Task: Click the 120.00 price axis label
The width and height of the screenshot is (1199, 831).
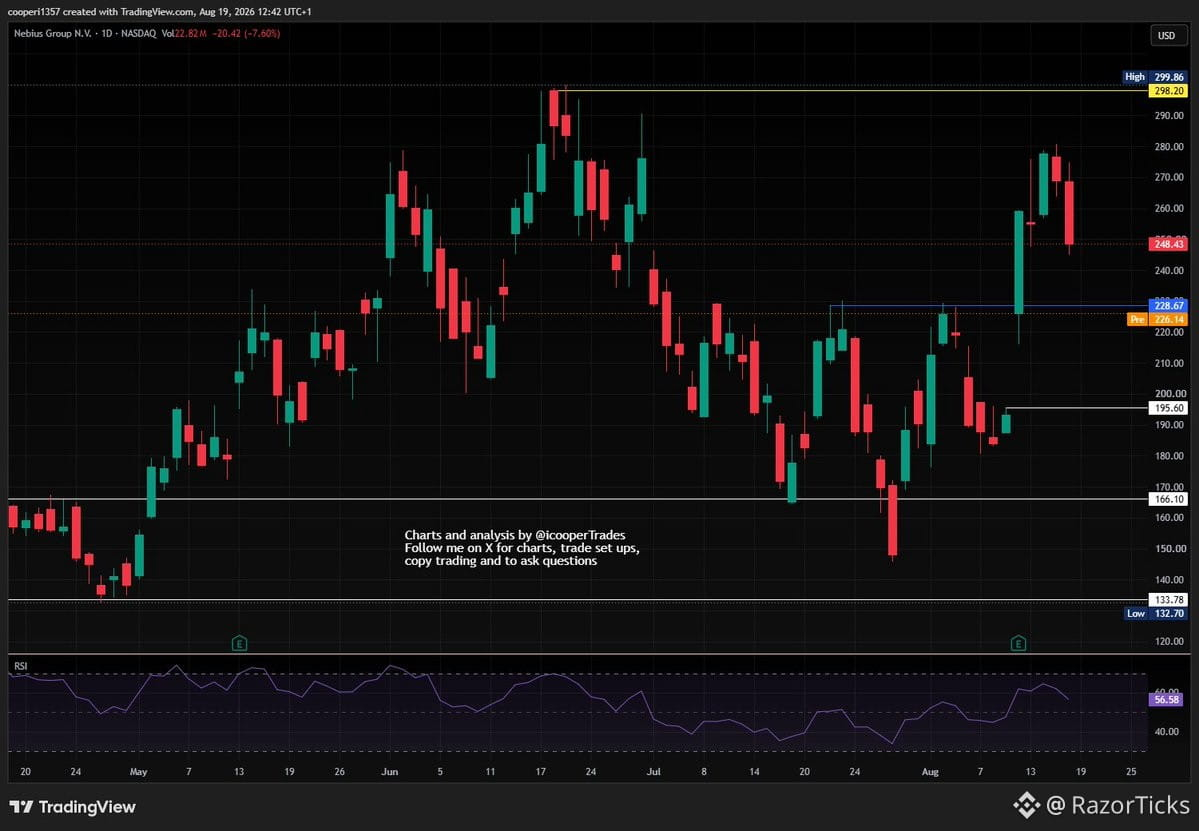Action: [1169, 641]
